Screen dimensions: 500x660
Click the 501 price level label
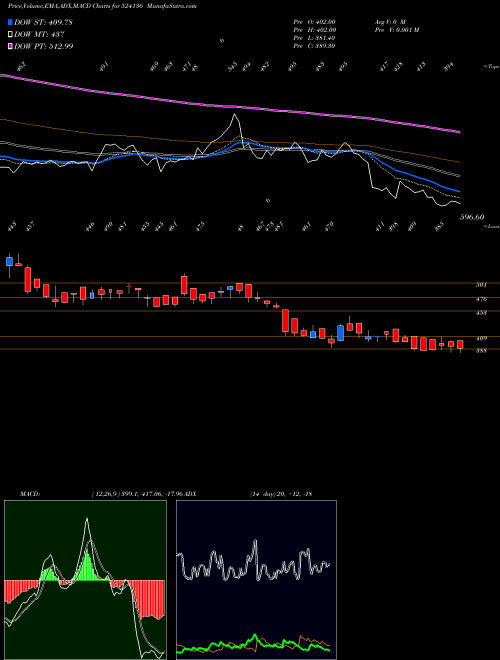pos(481,285)
